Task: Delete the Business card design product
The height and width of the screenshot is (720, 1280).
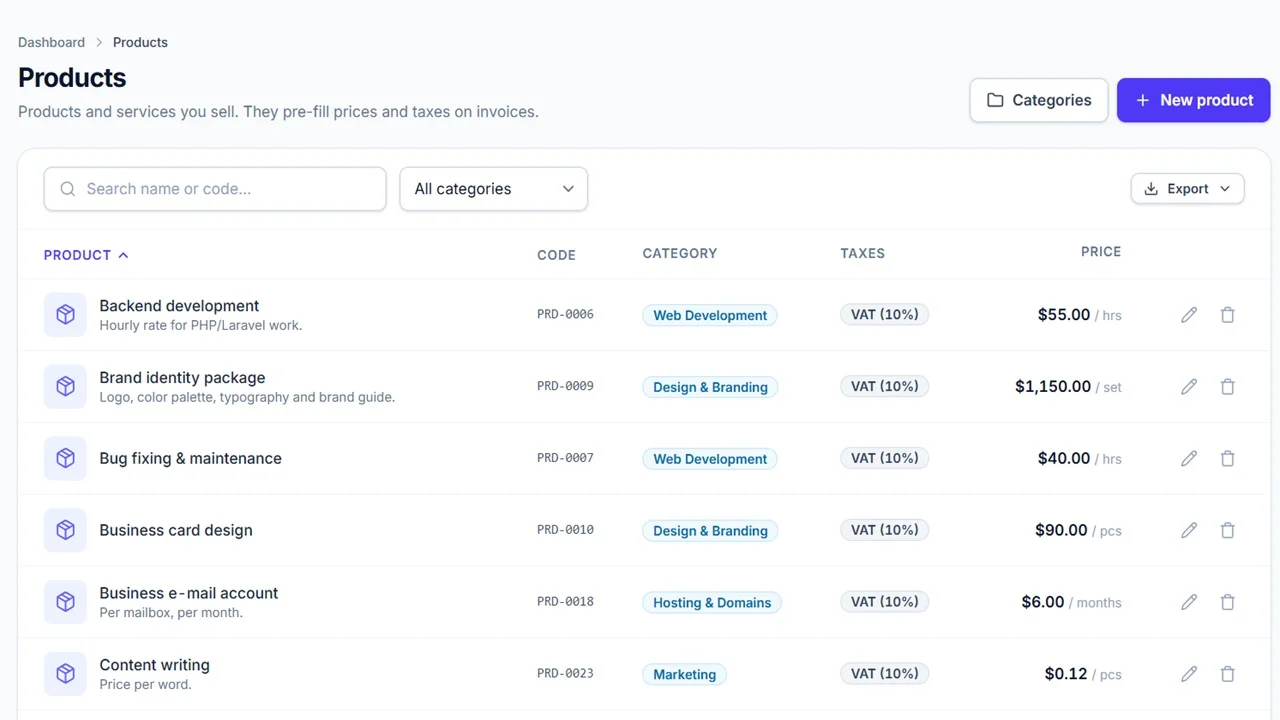Action: [1228, 531]
